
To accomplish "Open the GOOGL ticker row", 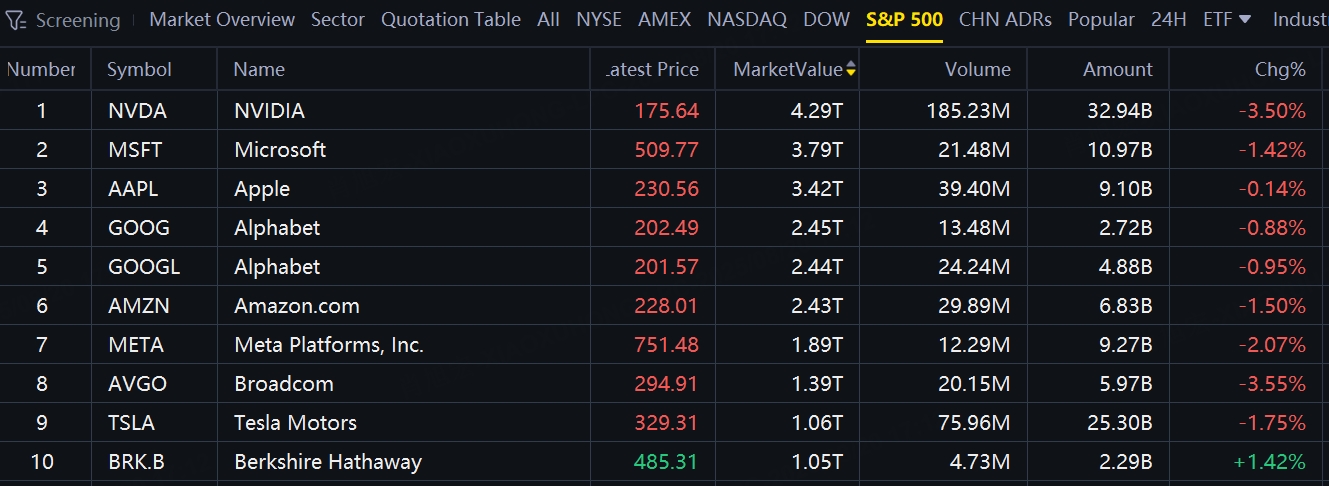I will point(144,267).
